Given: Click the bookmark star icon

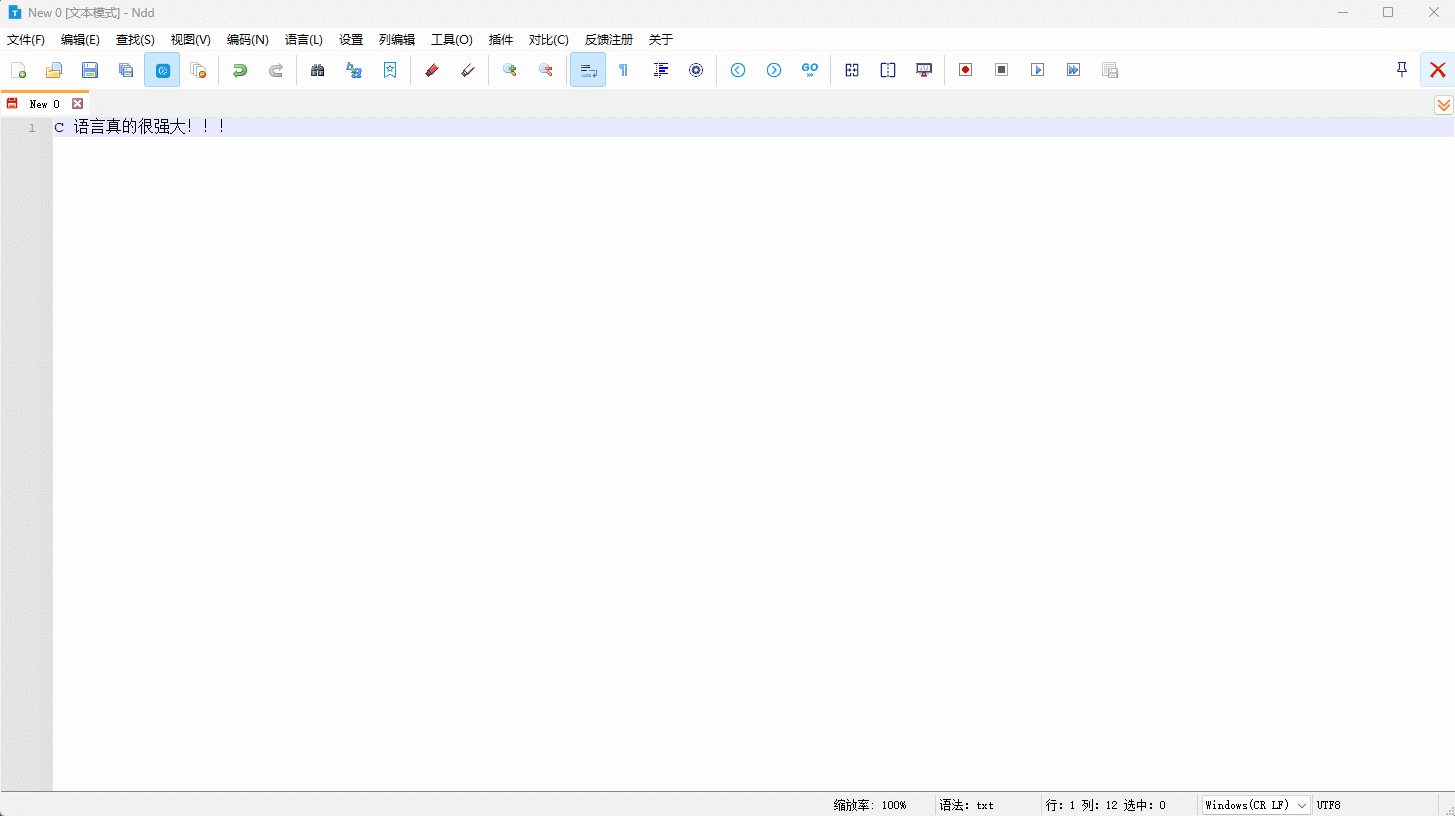Looking at the screenshot, I should pos(390,70).
